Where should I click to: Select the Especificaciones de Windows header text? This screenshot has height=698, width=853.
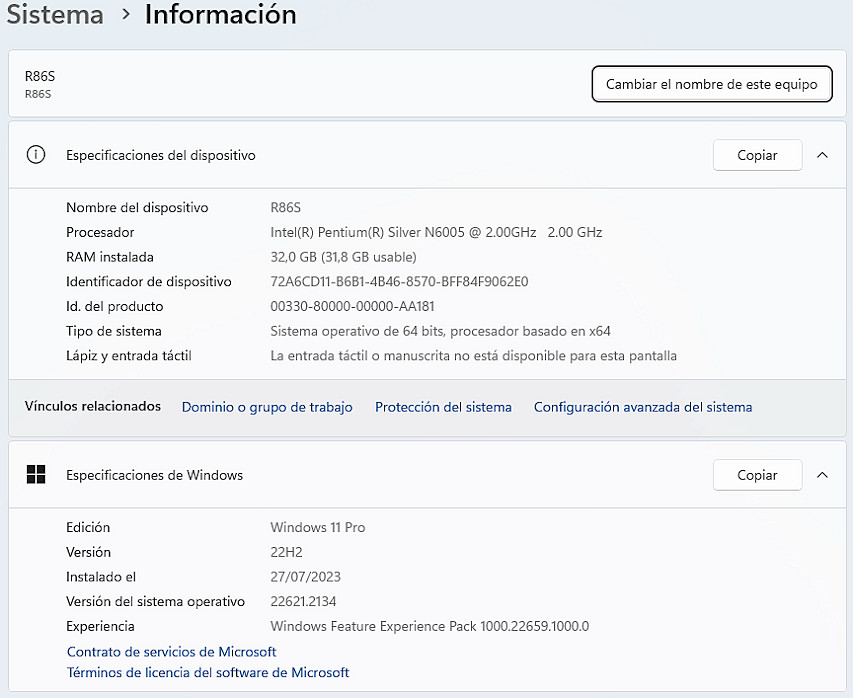tap(154, 475)
